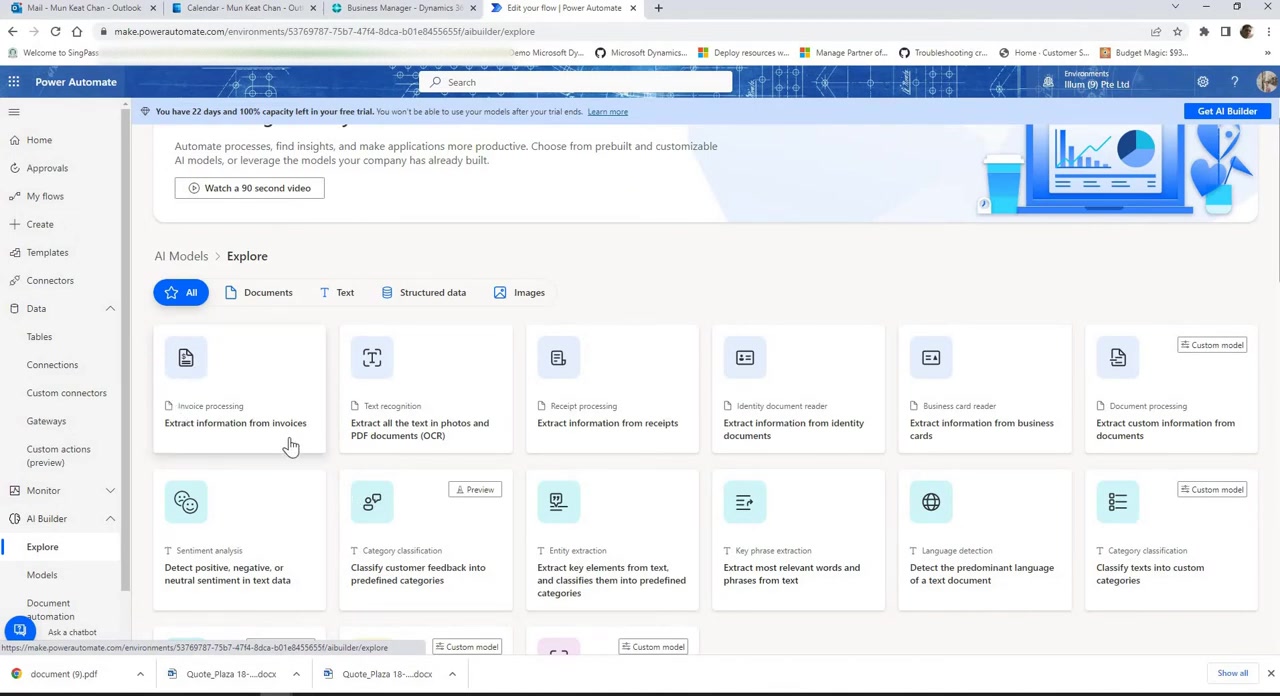The image size is (1280, 696).
Task: Open Create in sidebar
Action: click(x=40, y=224)
